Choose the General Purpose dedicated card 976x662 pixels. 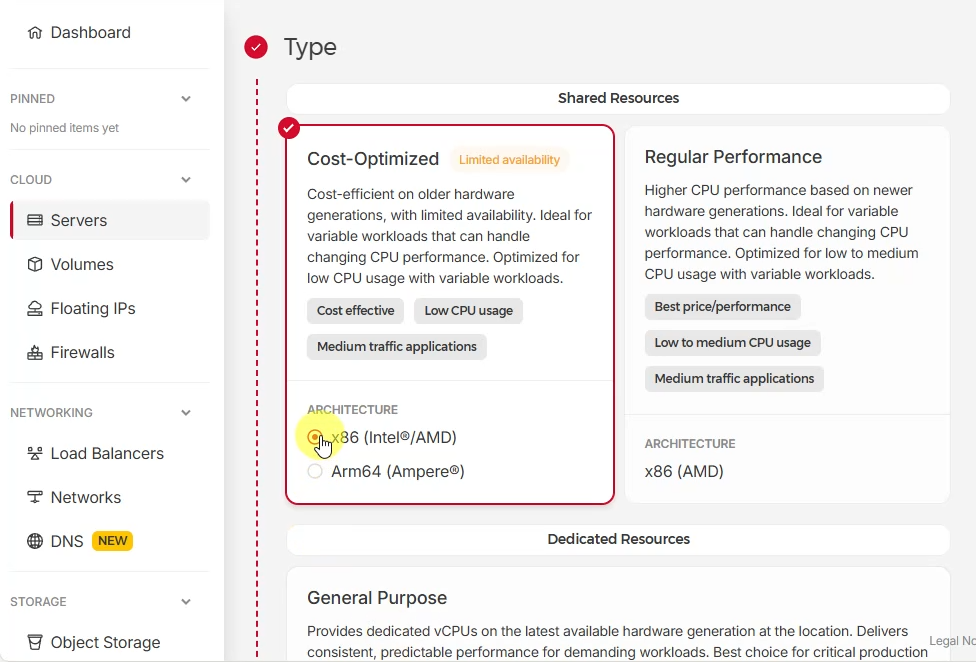(x=617, y=612)
